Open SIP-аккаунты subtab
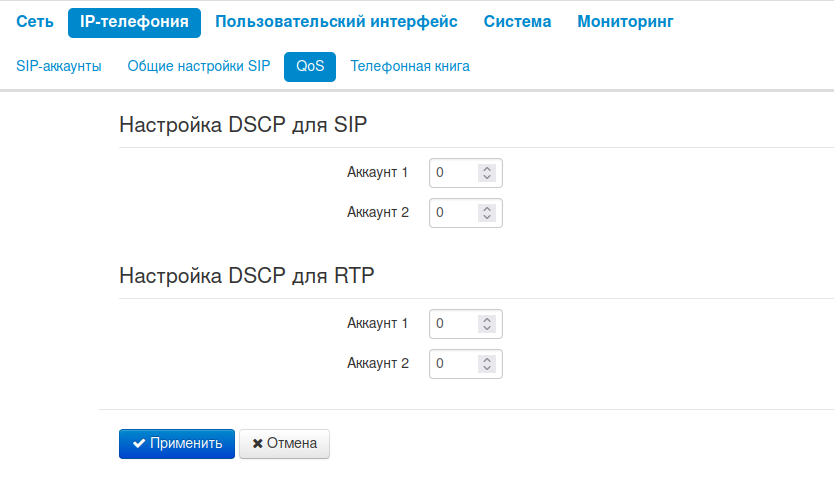The height and width of the screenshot is (482, 834). [x=59, y=66]
